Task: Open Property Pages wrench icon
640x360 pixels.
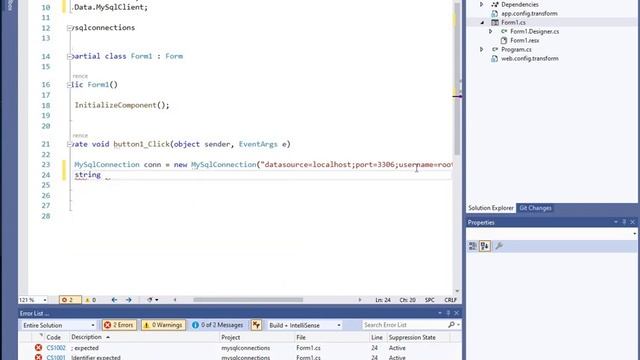Action: point(499,246)
